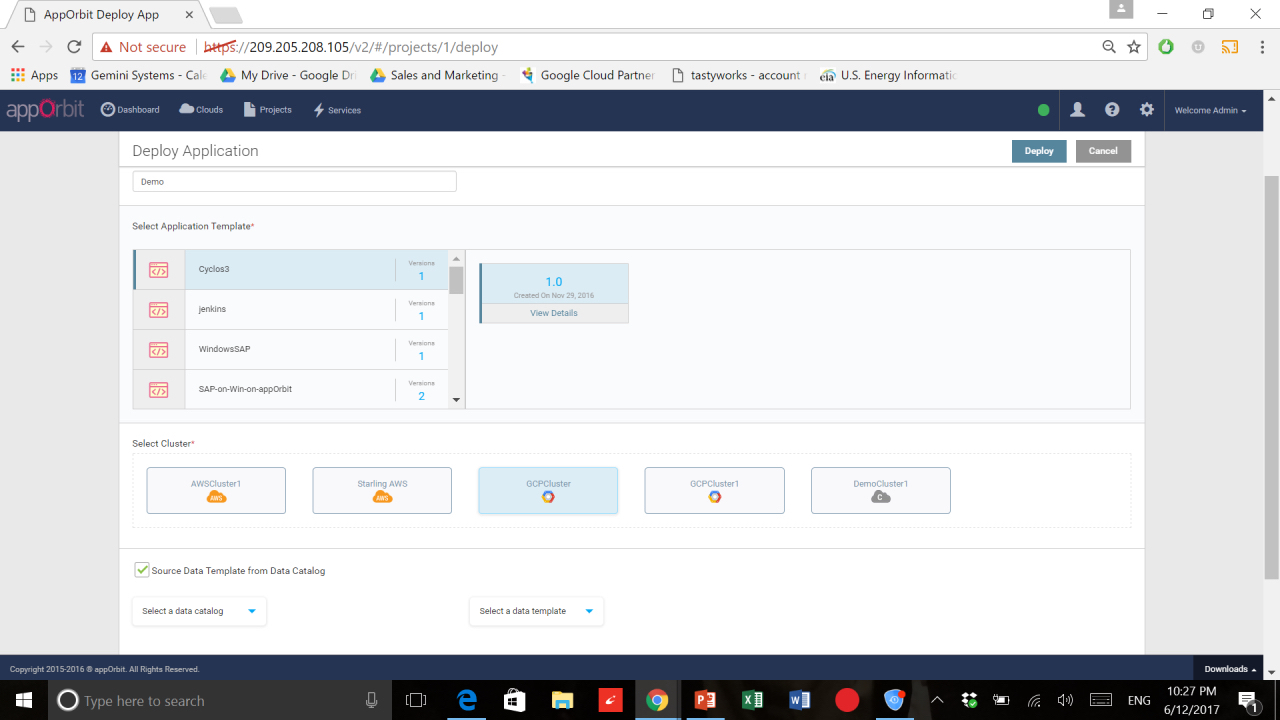Click the Cyclos3 template code icon
Viewport: 1280px width, 720px height.
159,270
